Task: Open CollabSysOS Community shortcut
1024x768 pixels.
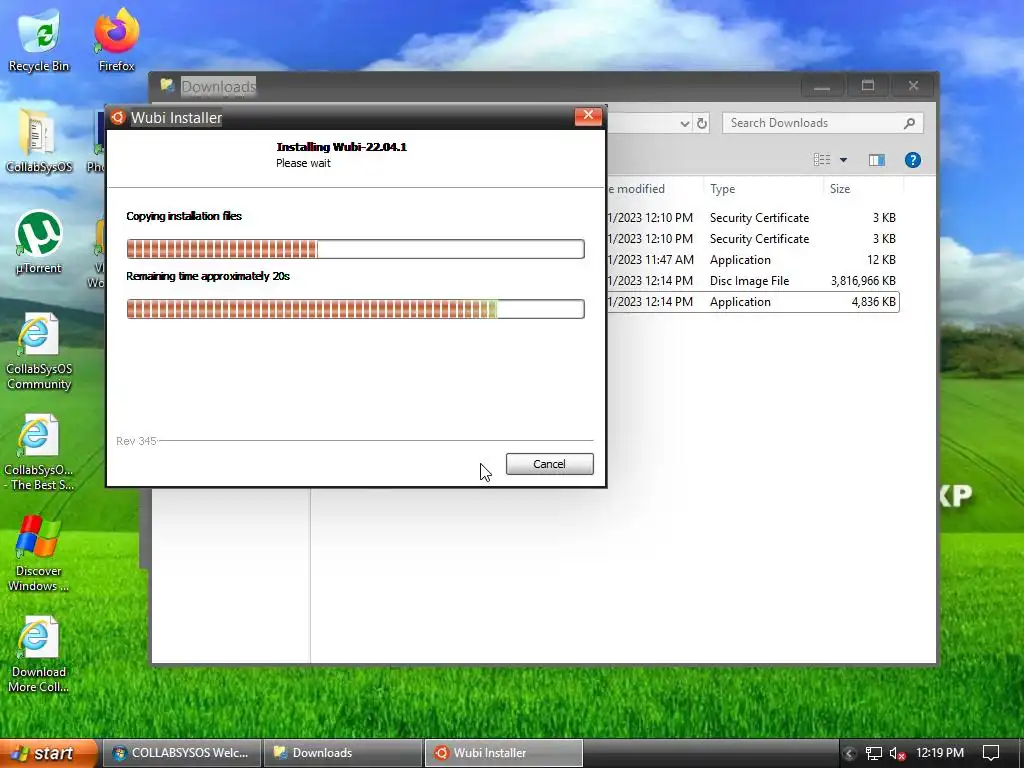Action: pyautogui.click(x=39, y=352)
